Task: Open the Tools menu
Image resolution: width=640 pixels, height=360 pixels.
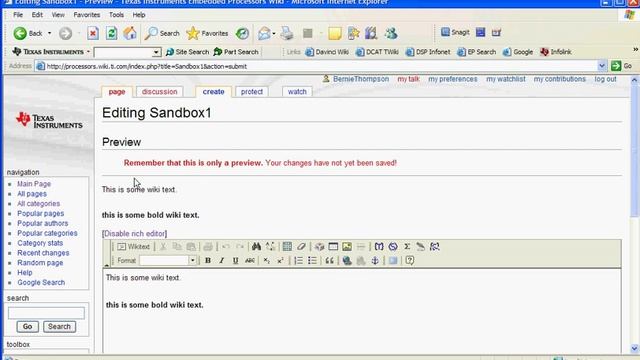Action: [x=116, y=15]
